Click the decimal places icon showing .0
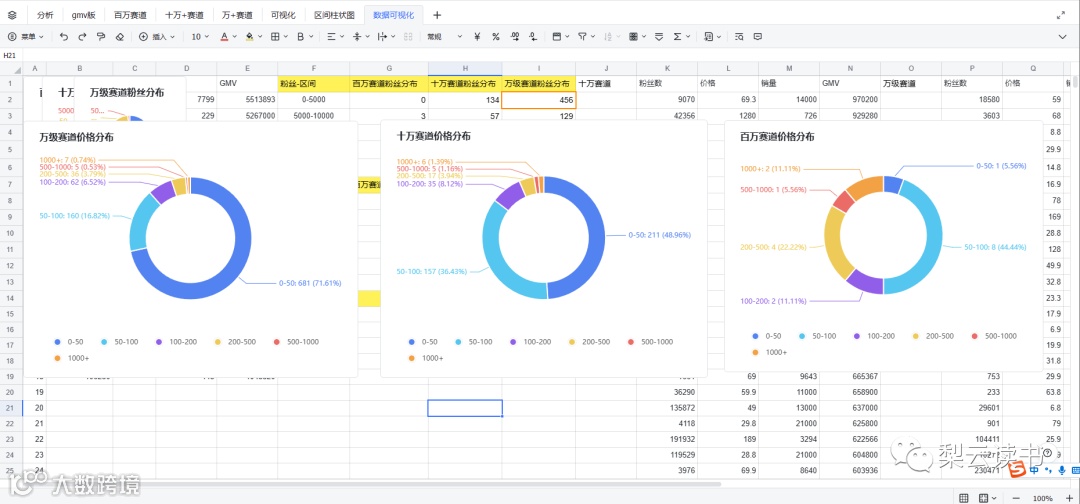 click(x=534, y=36)
